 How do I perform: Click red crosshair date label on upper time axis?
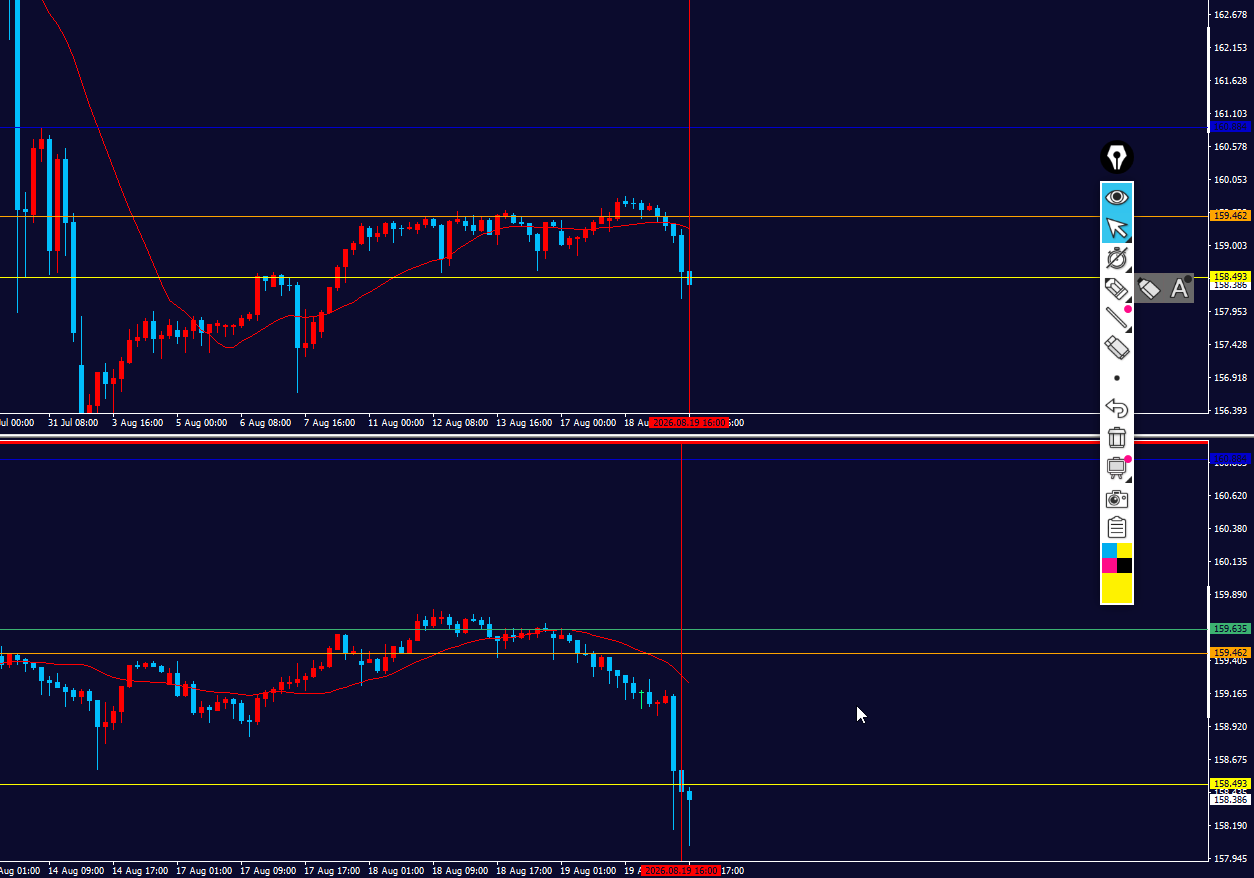pyautogui.click(x=689, y=423)
